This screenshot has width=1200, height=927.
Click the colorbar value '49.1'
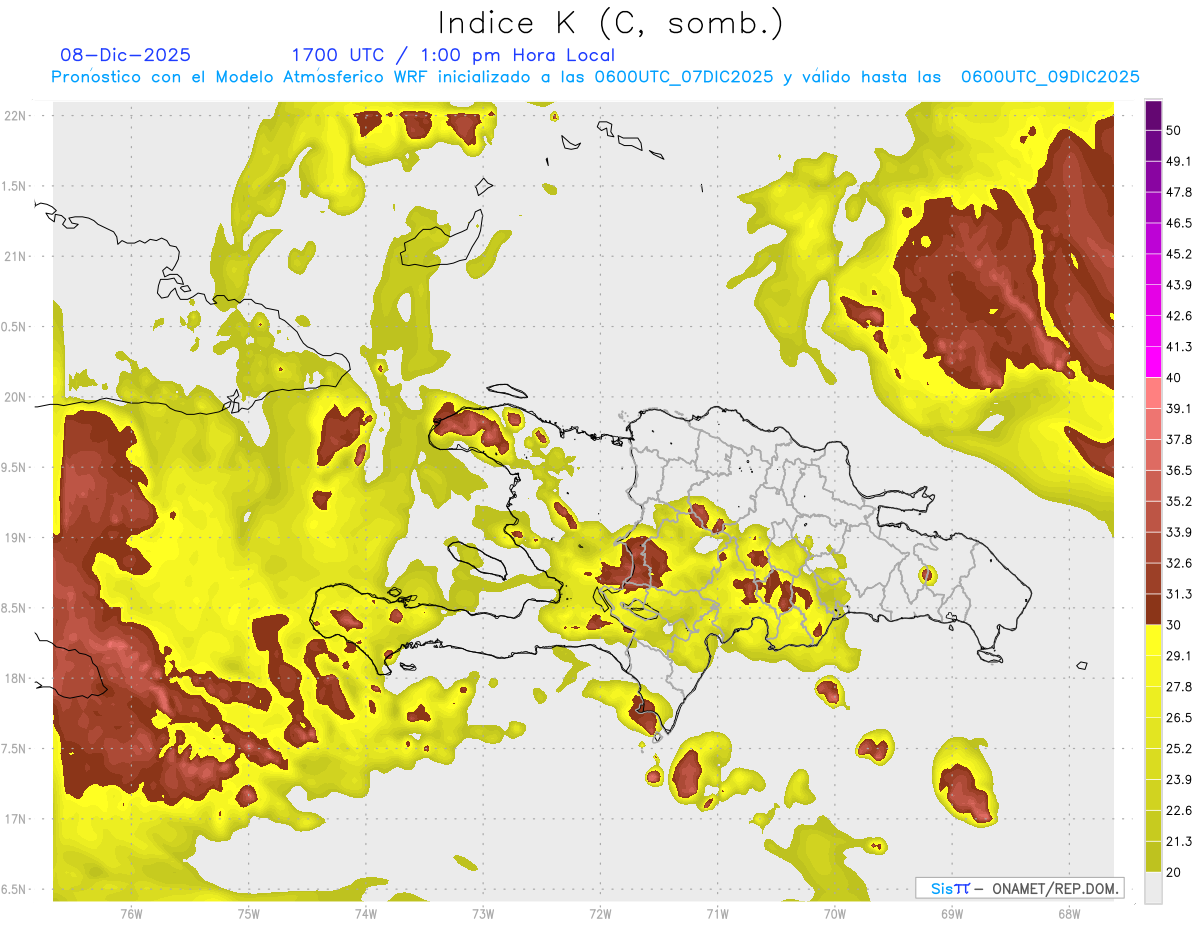point(1179,161)
